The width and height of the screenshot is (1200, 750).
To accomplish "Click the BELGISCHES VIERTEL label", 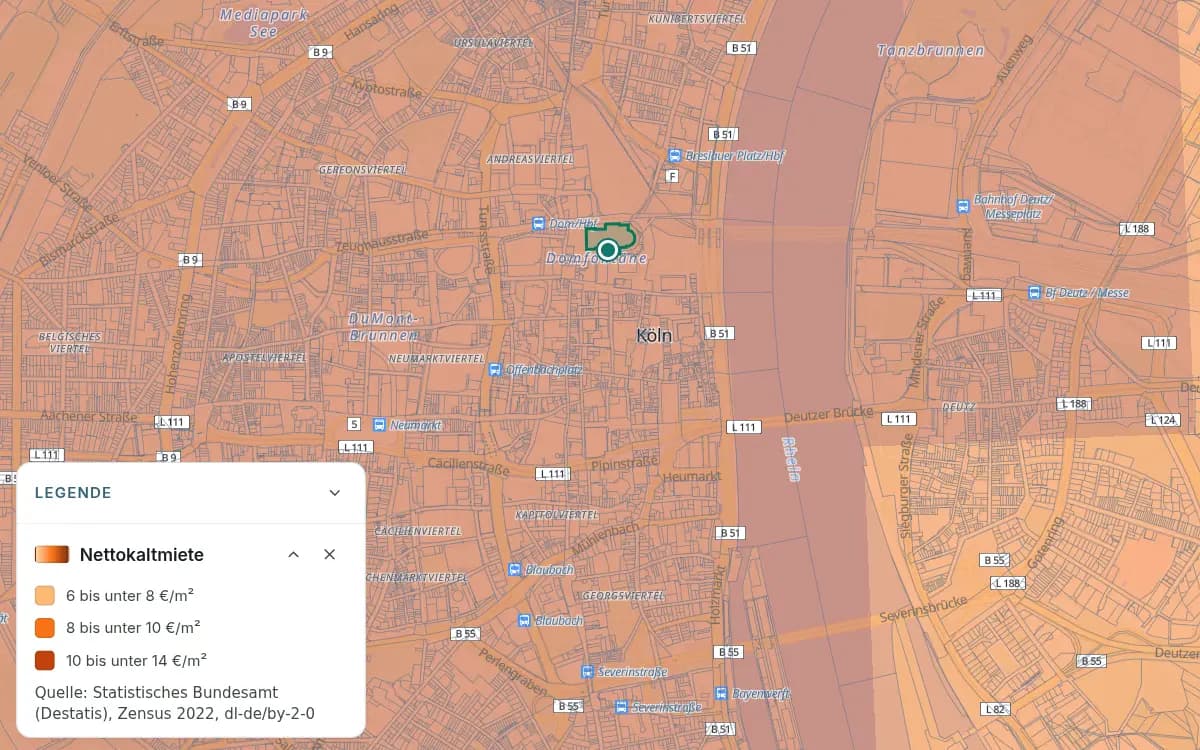I will tap(70, 343).
